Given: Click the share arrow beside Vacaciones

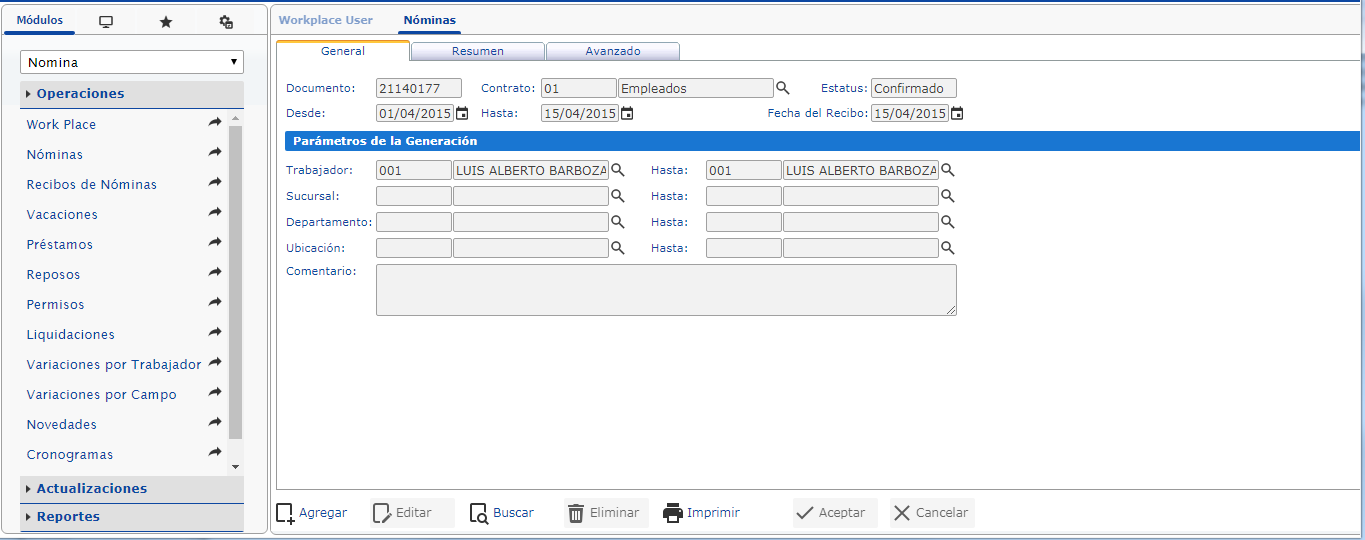Looking at the screenshot, I should tap(215, 213).
